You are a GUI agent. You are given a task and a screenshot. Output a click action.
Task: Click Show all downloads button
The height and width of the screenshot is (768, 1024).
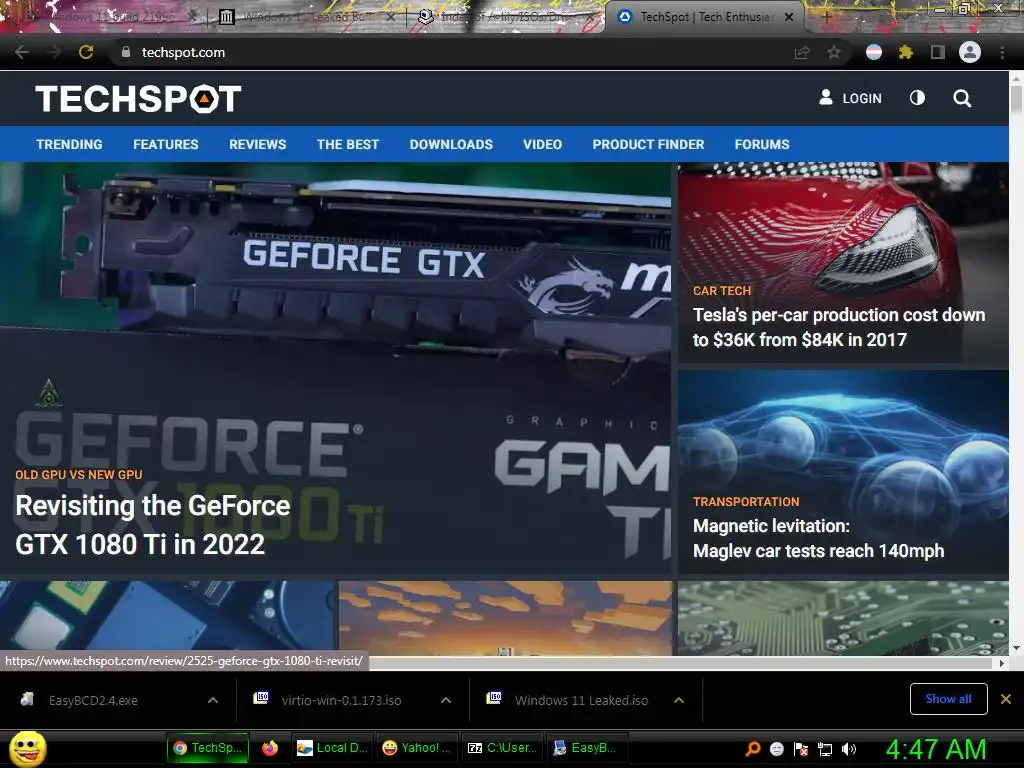pyautogui.click(x=948, y=699)
